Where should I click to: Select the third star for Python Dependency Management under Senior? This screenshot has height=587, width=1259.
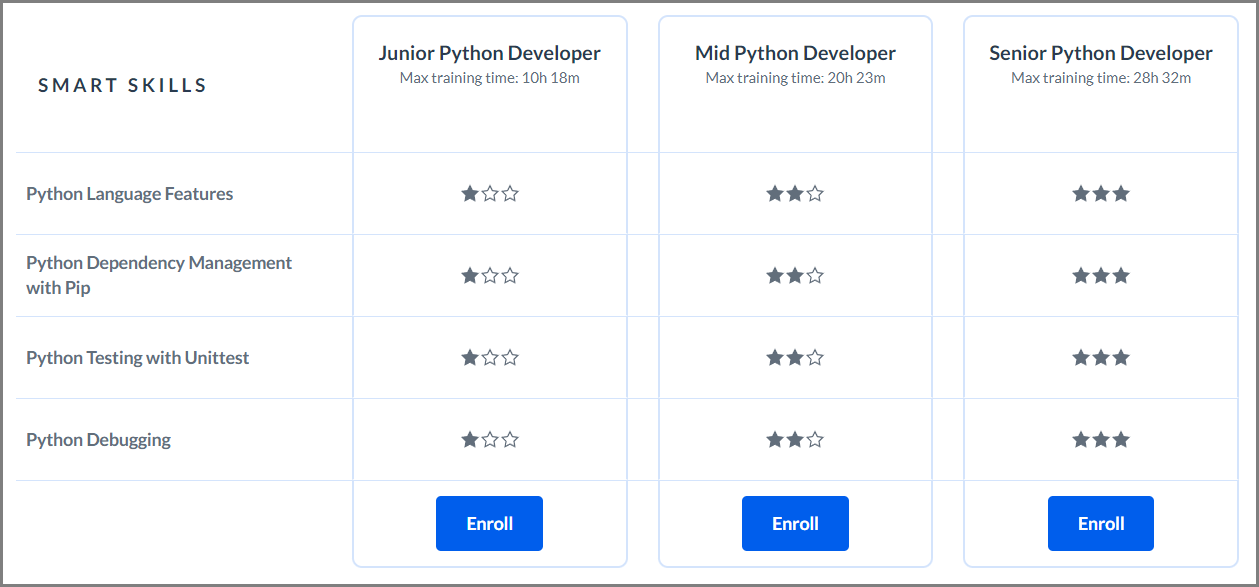click(1122, 275)
